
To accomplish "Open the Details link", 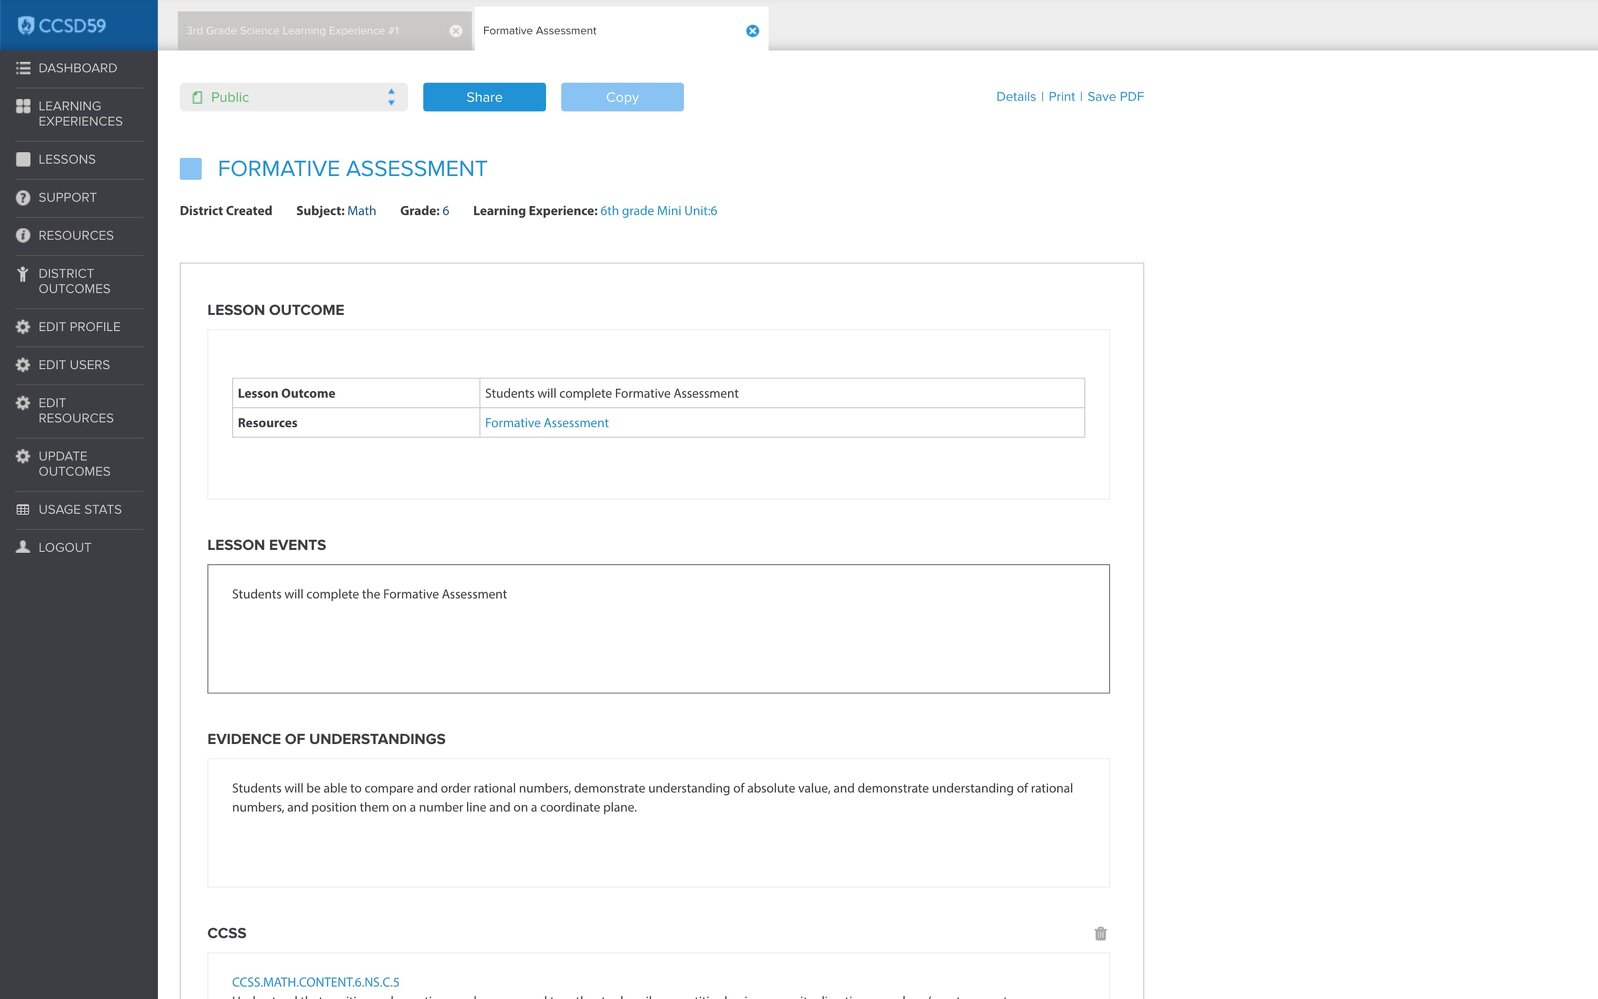I will (1016, 97).
